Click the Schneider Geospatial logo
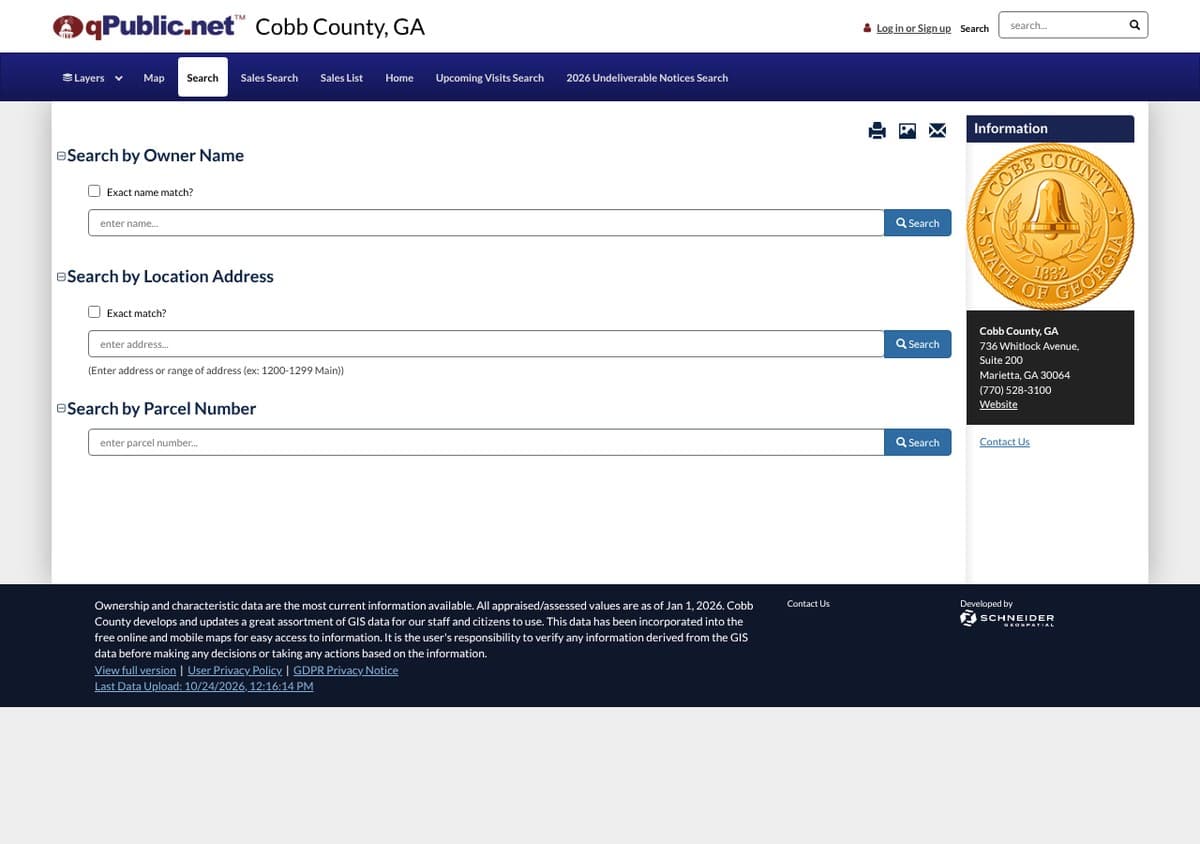The image size is (1200, 844). [1007, 619]
